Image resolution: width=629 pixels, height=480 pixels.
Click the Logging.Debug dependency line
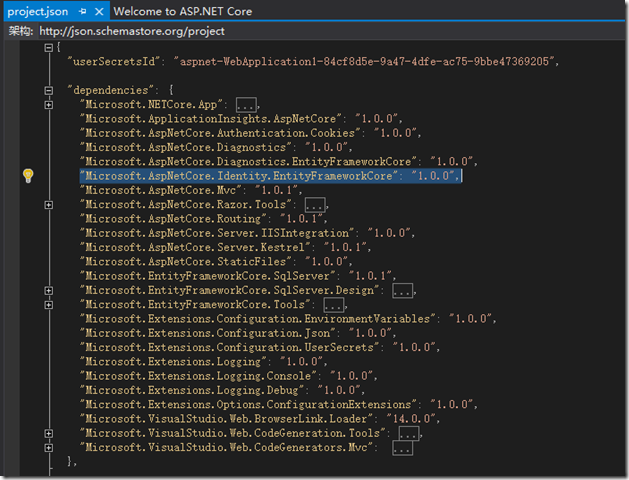click(222, 390)
